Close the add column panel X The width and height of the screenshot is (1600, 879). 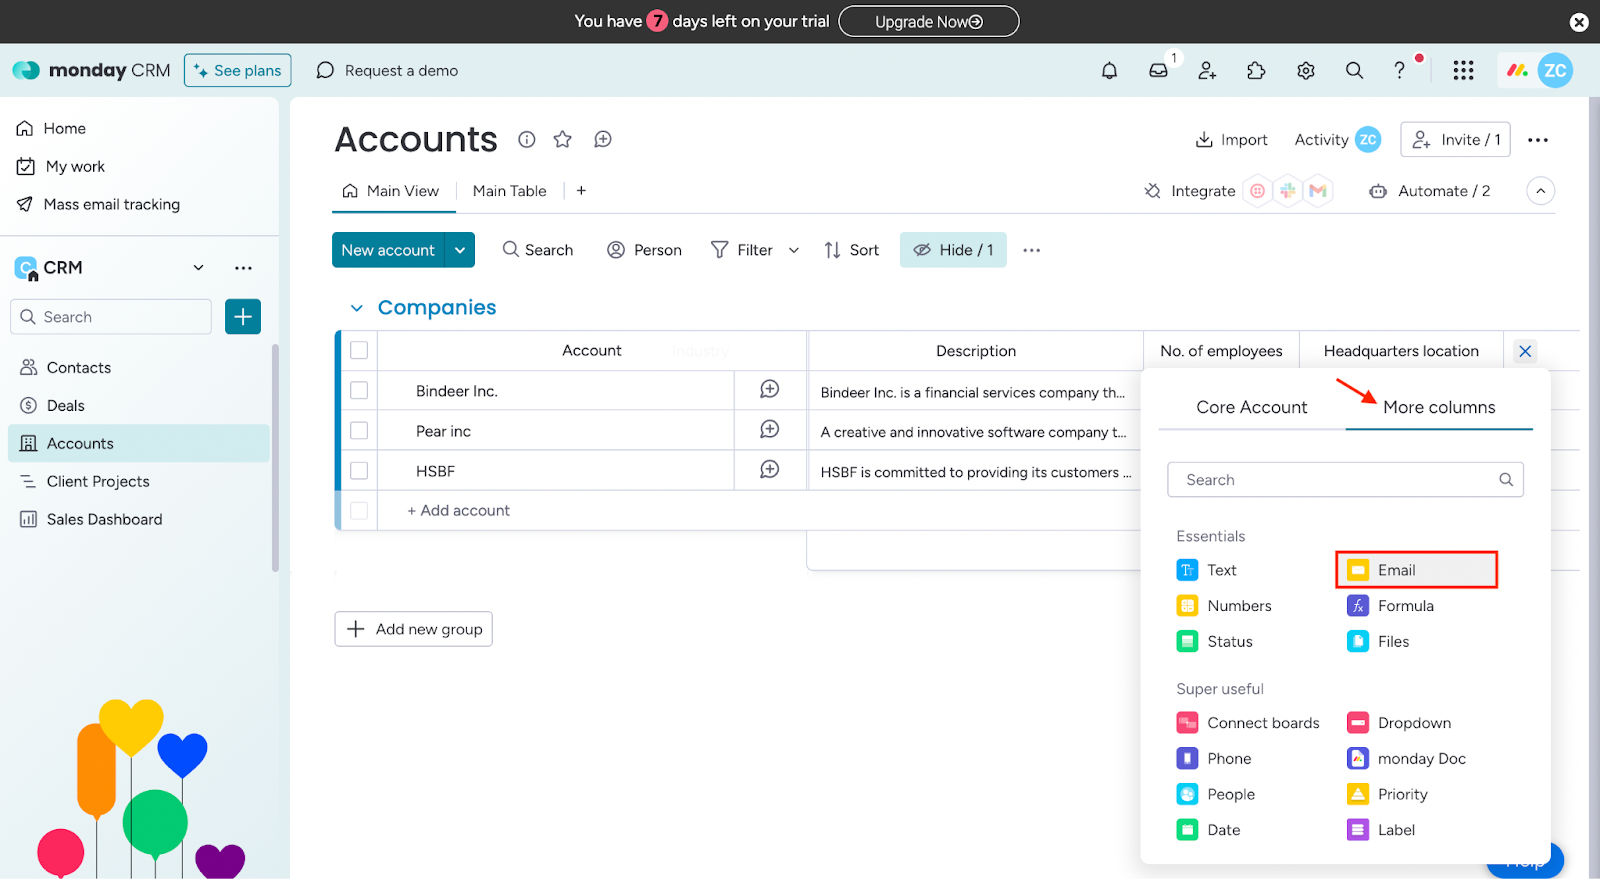(x=1525, y=351)
